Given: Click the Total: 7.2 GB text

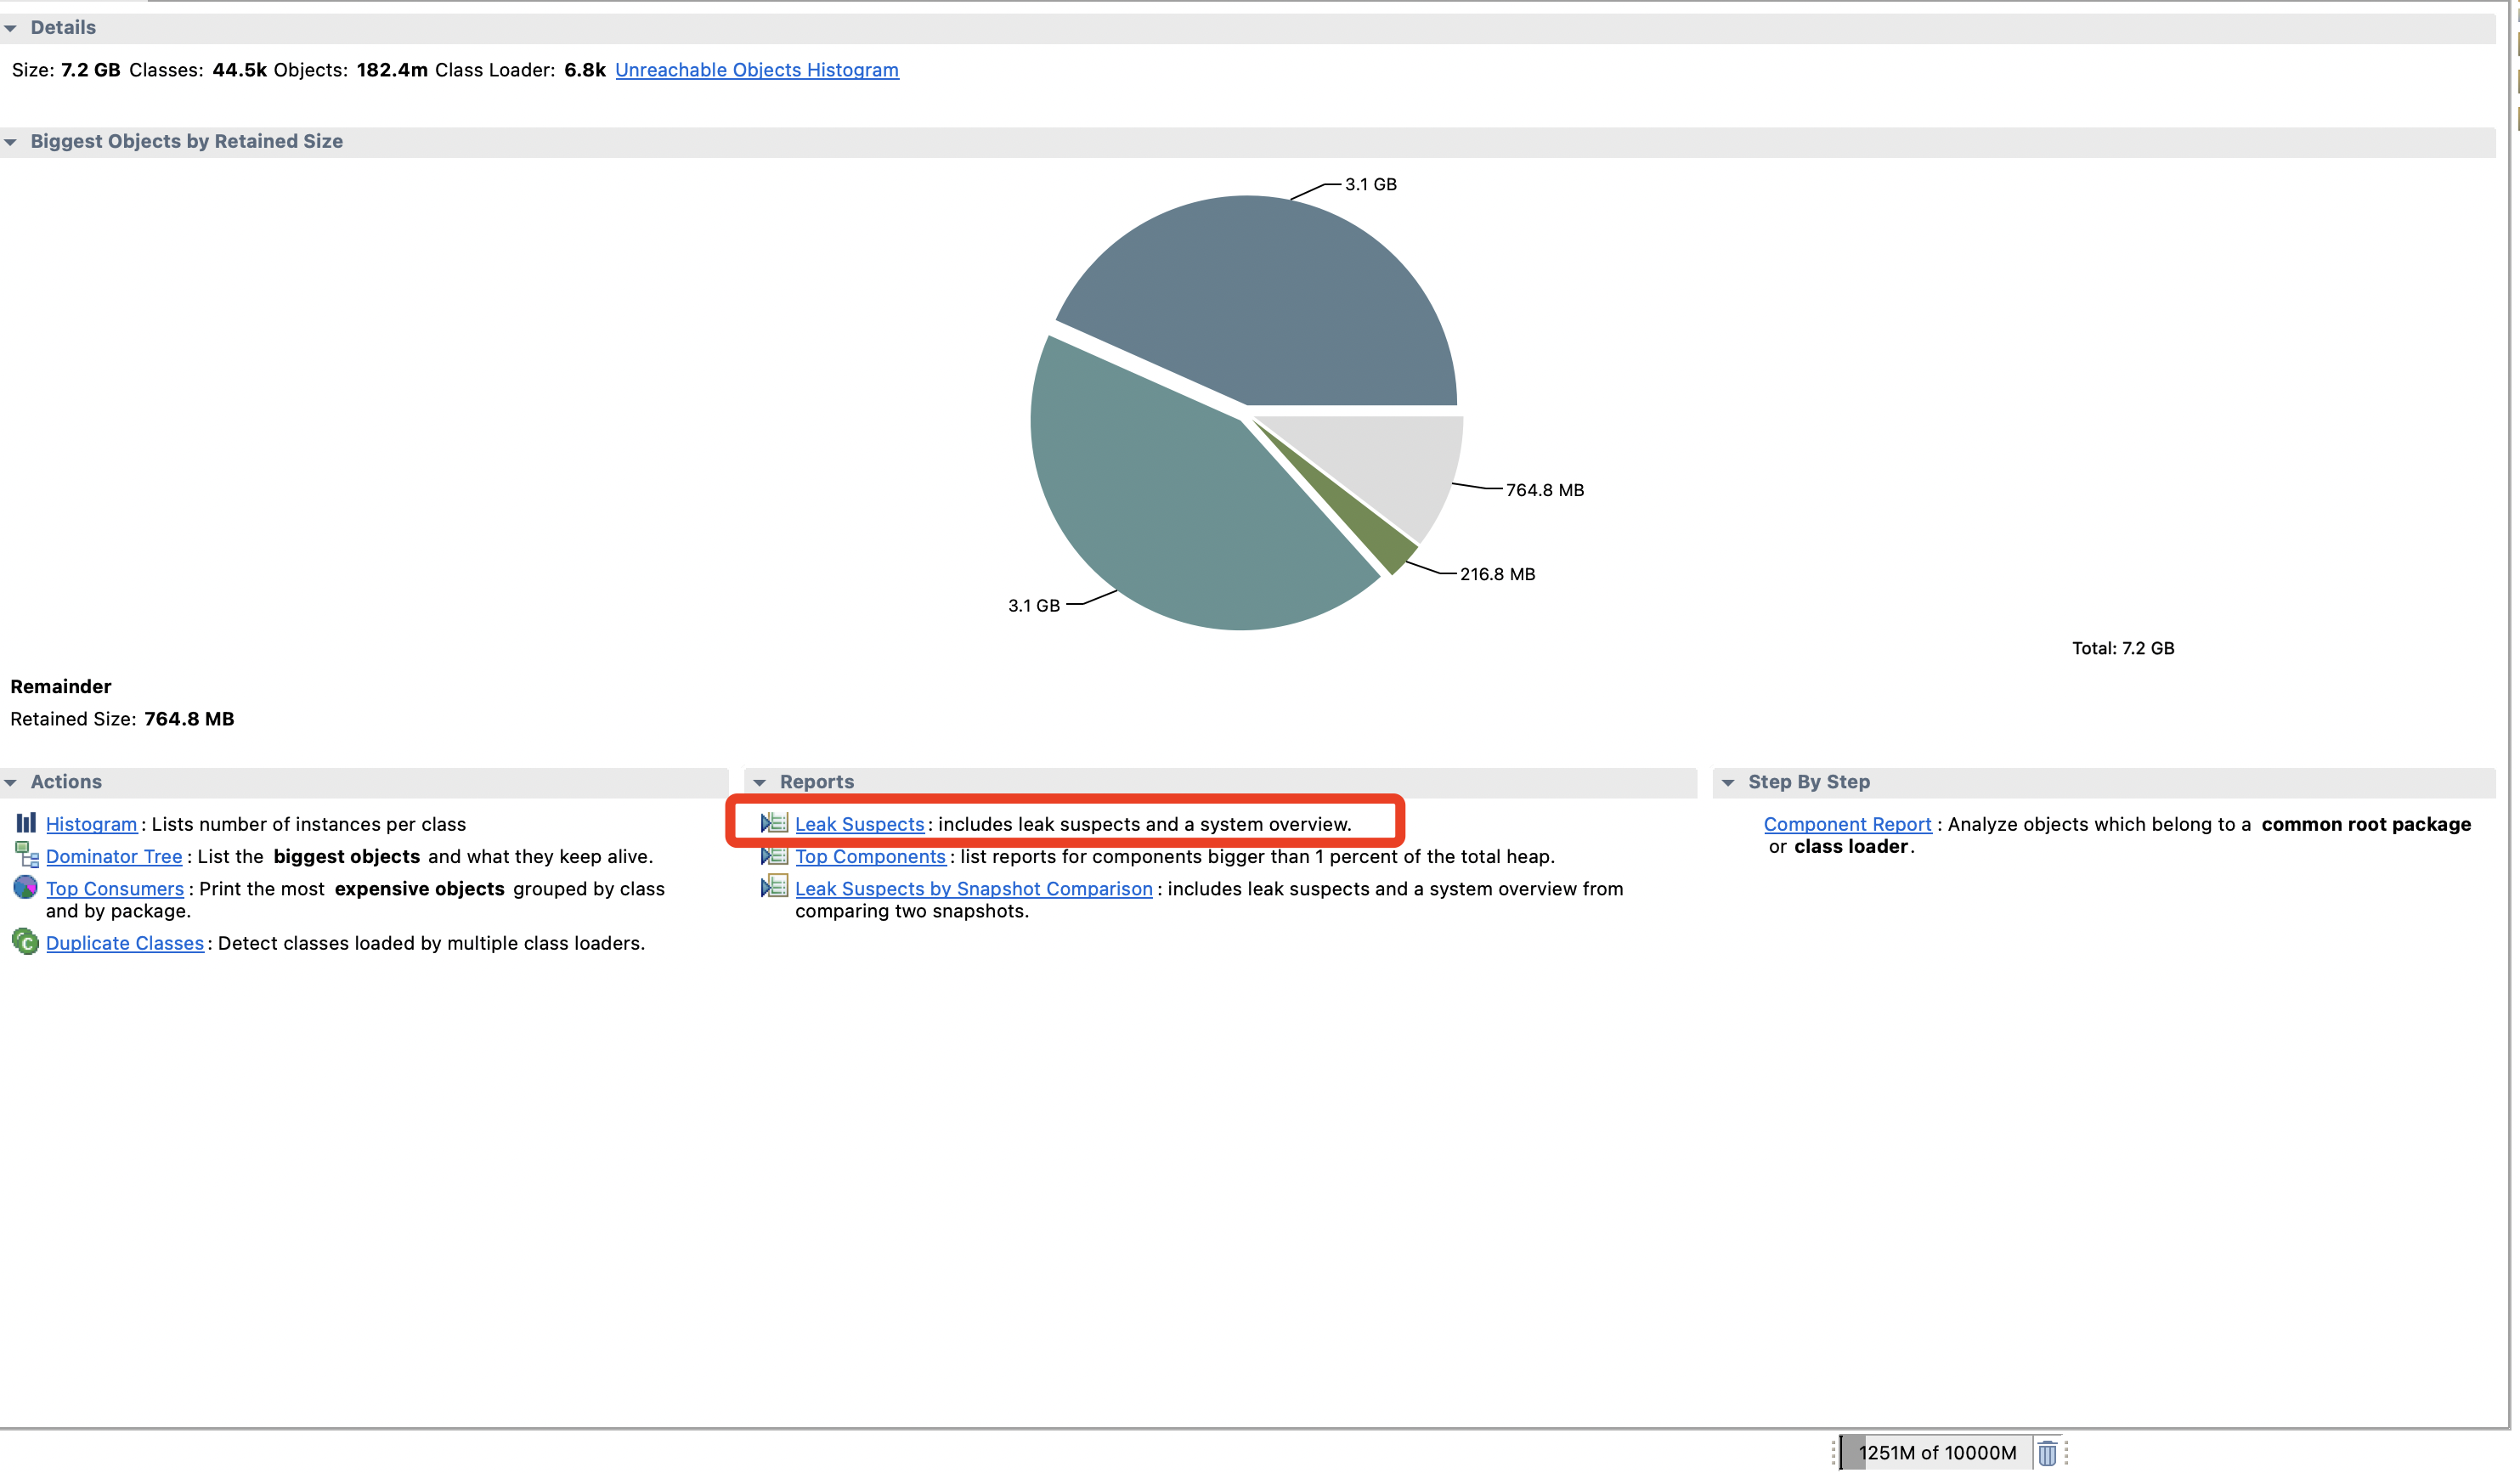Looking at the screenshot, I should [x=2123, y=648].
